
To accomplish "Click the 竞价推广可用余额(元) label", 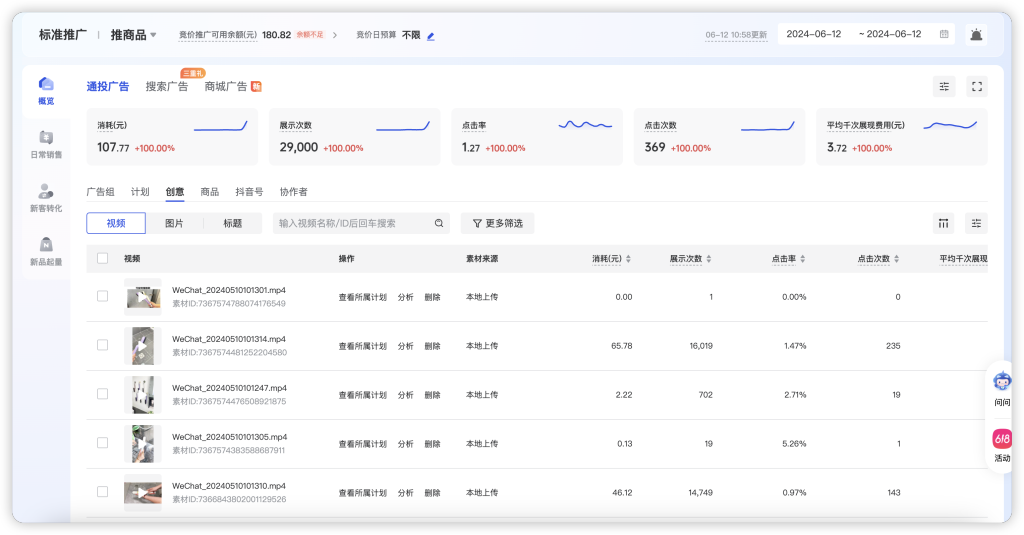I will pos(218,35).
